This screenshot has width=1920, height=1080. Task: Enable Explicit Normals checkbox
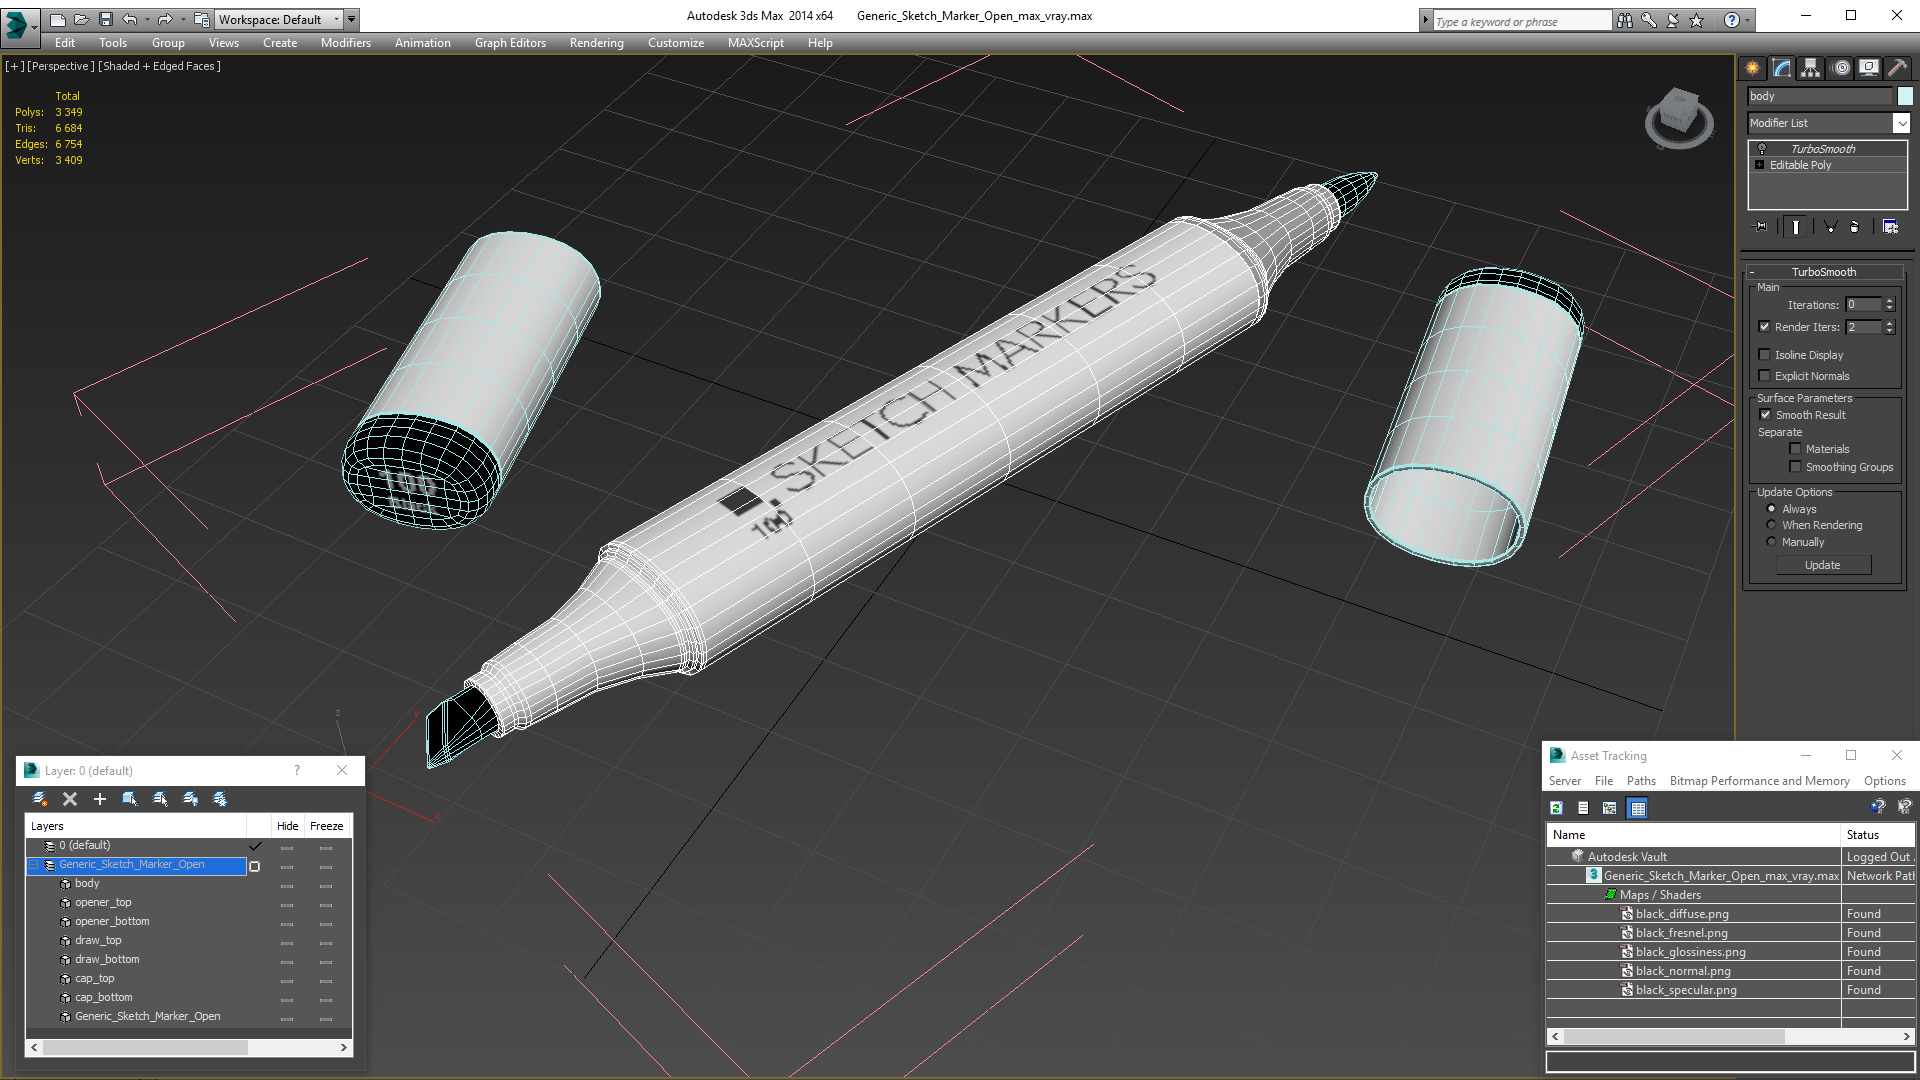(x=1765, y=376)
